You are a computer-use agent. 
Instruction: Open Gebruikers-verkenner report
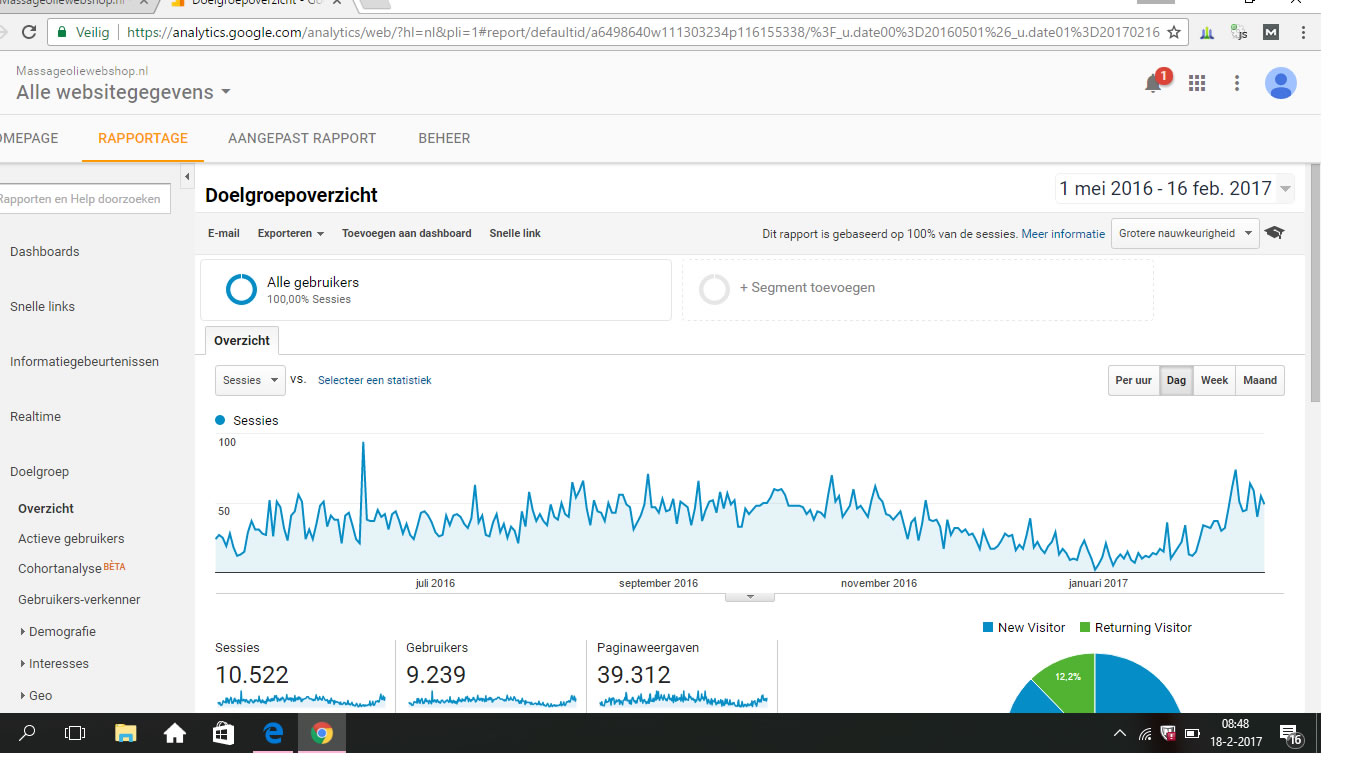(x=79, y=600)
